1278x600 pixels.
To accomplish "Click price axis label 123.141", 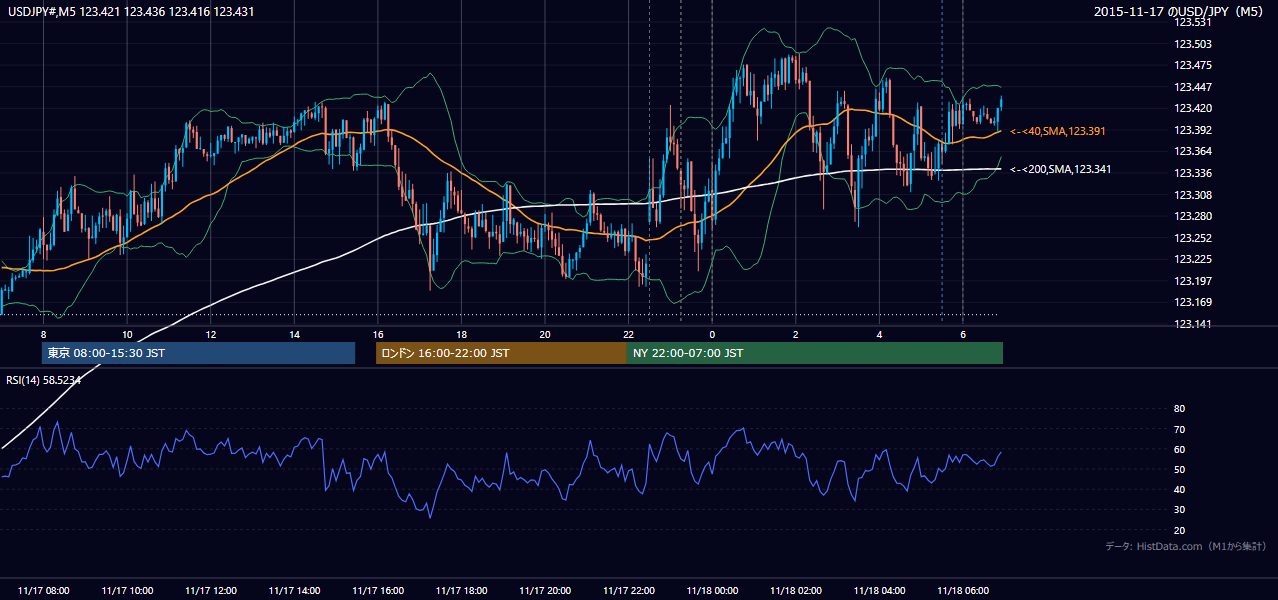I will 1192,324.
